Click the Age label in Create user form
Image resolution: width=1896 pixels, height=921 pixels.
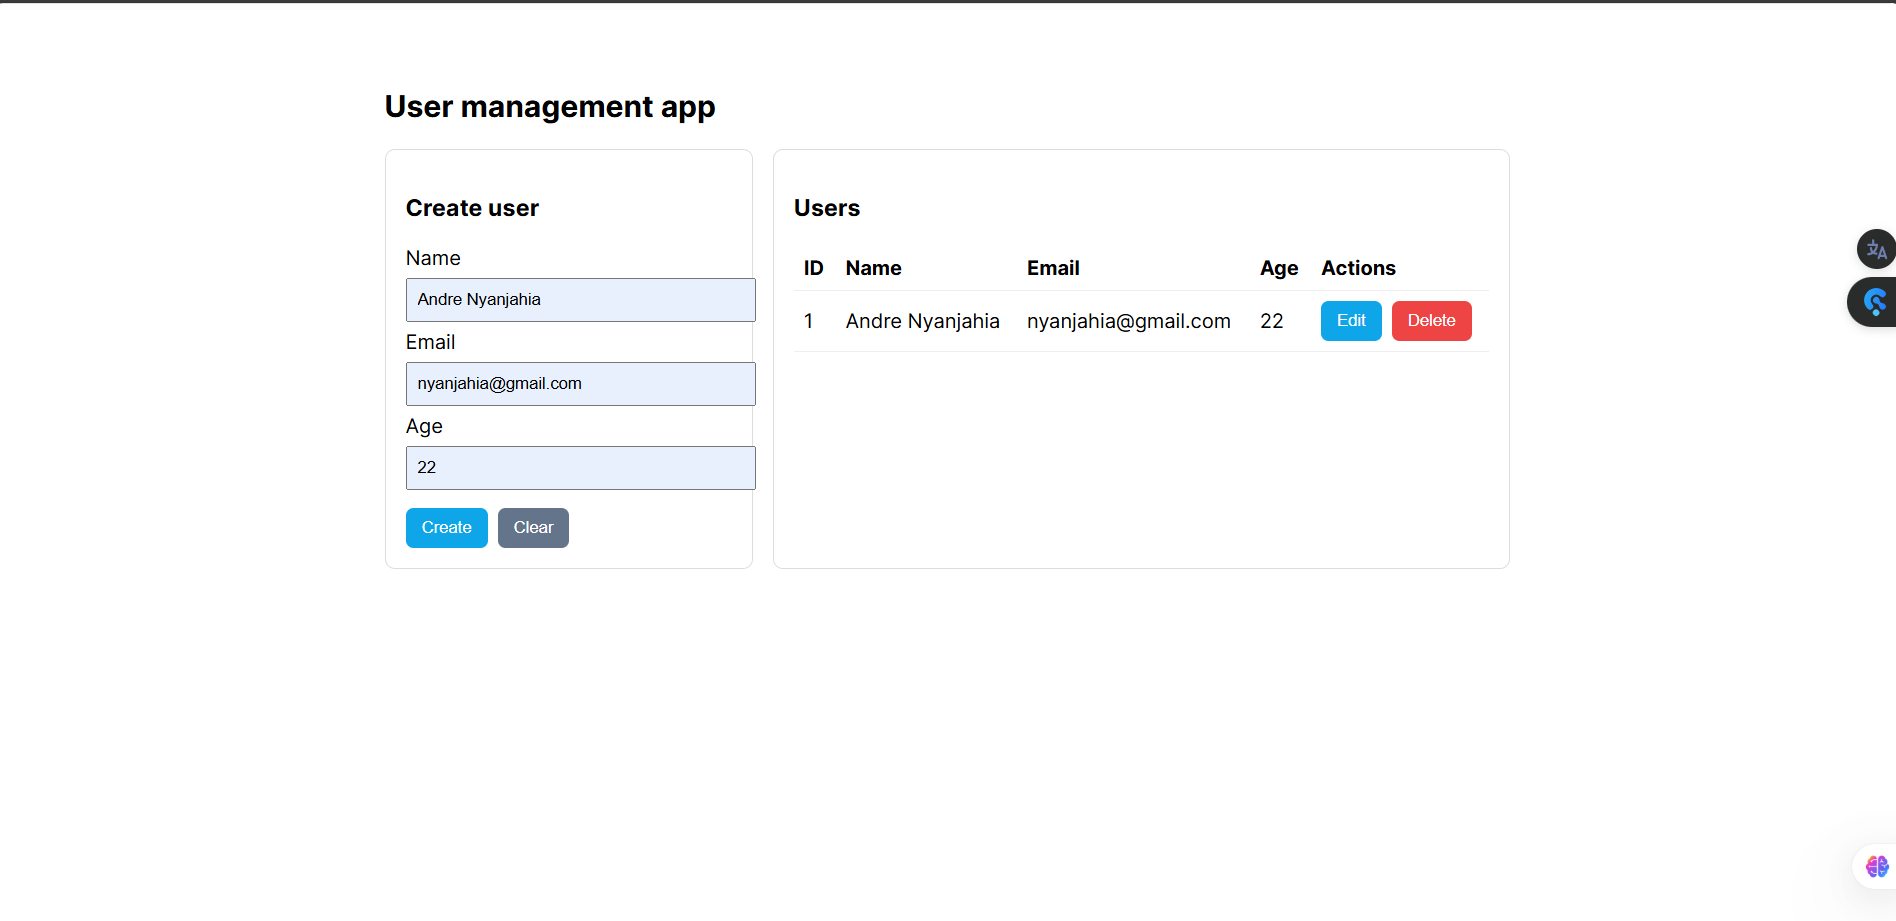coord(424,426)
